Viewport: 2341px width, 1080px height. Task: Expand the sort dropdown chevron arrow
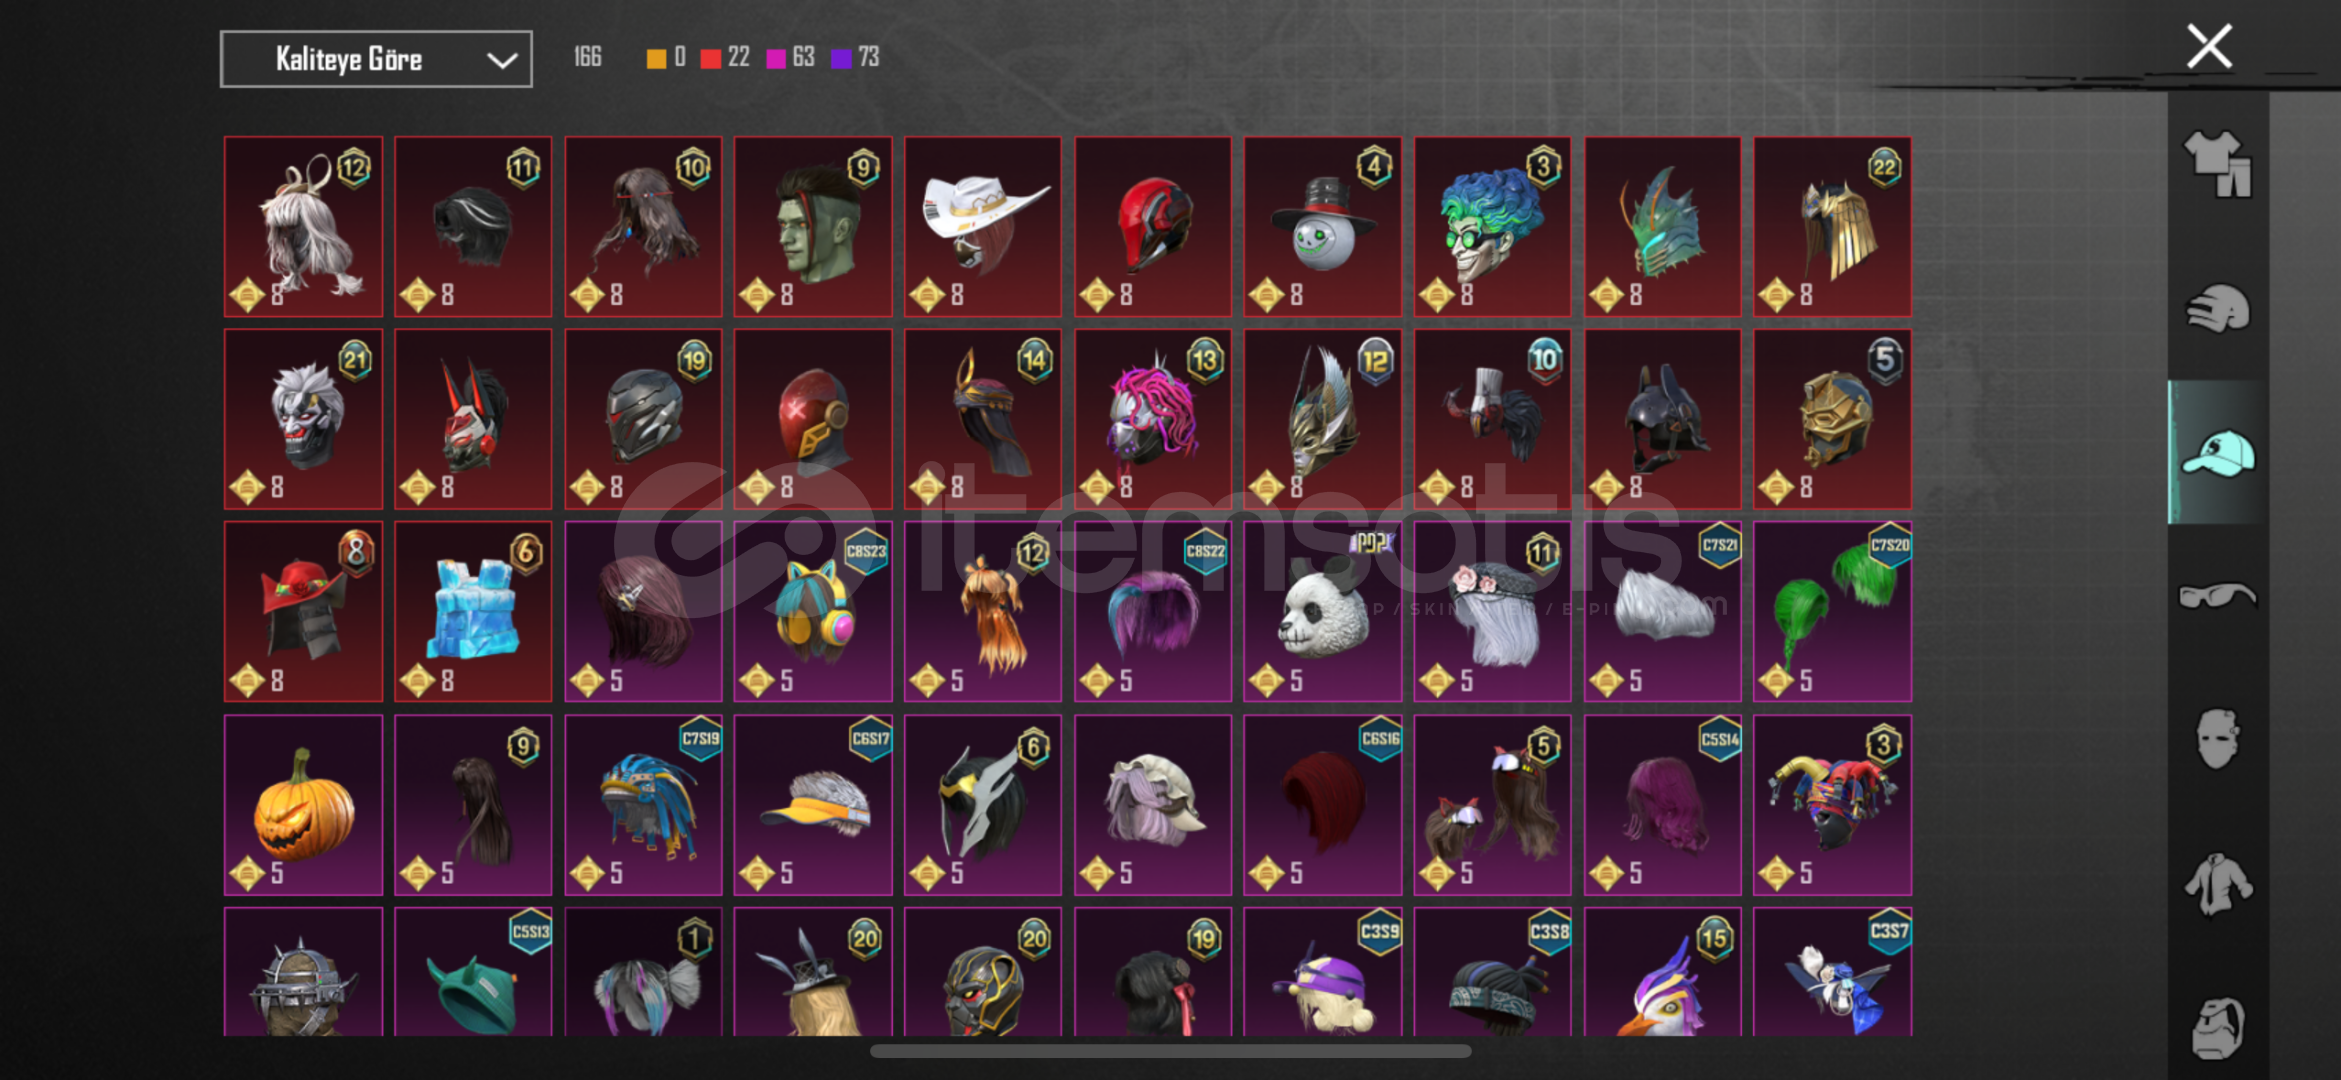click(502, 61)
